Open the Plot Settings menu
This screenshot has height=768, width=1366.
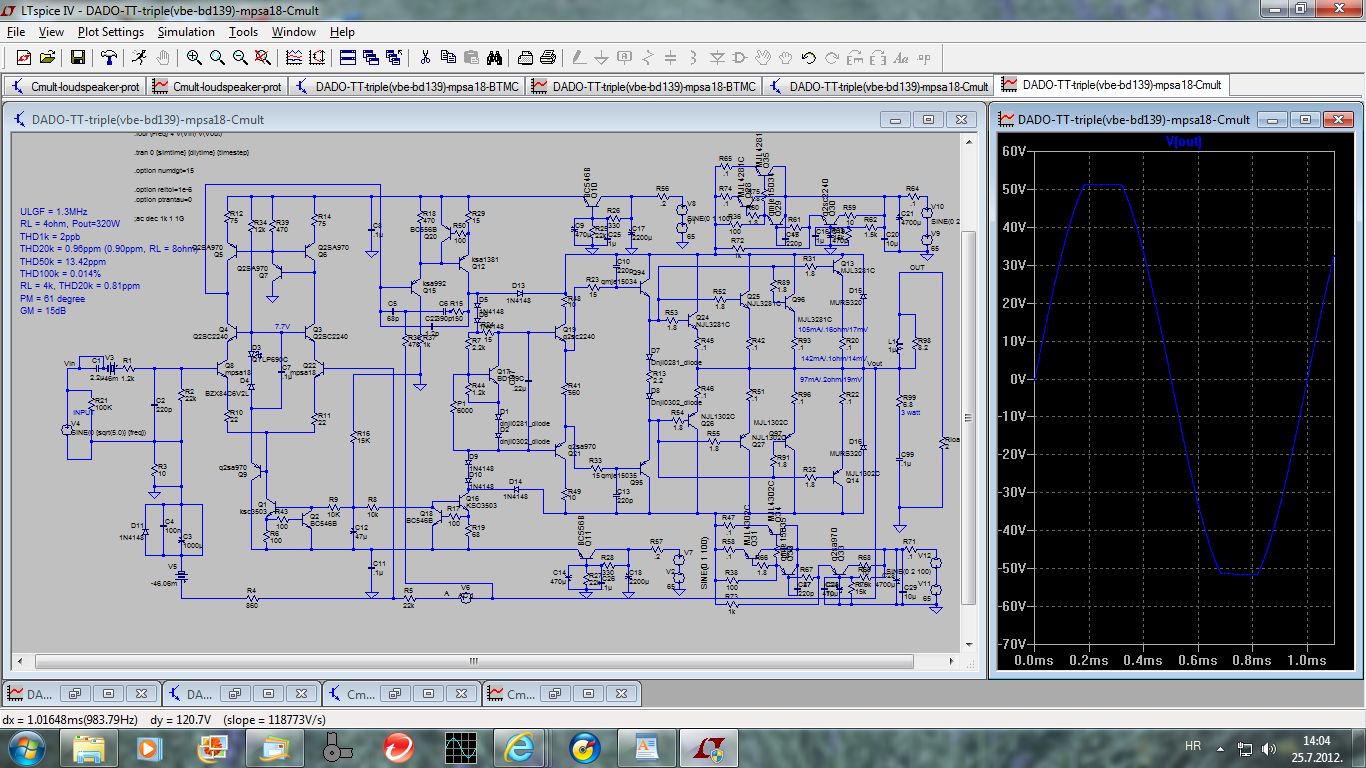click(111, 32)
